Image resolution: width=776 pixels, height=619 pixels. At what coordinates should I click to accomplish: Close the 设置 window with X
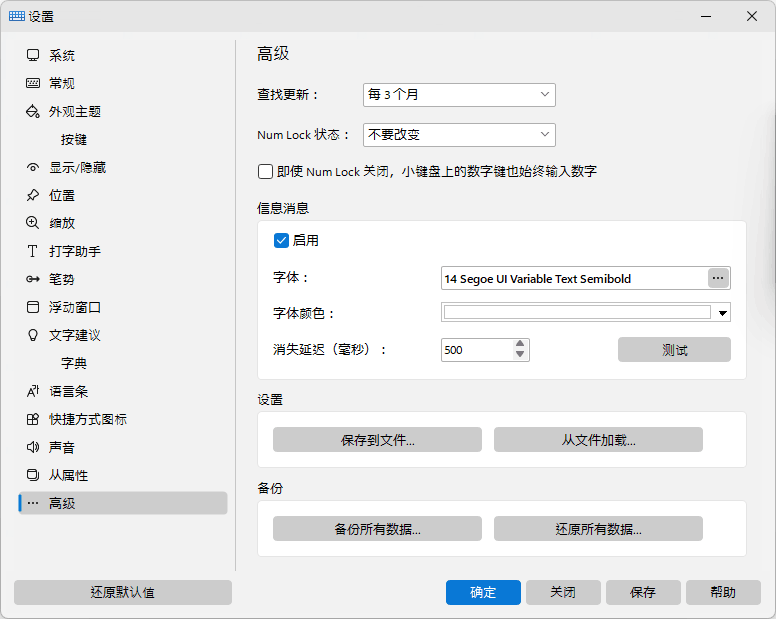tap(752, 16)
